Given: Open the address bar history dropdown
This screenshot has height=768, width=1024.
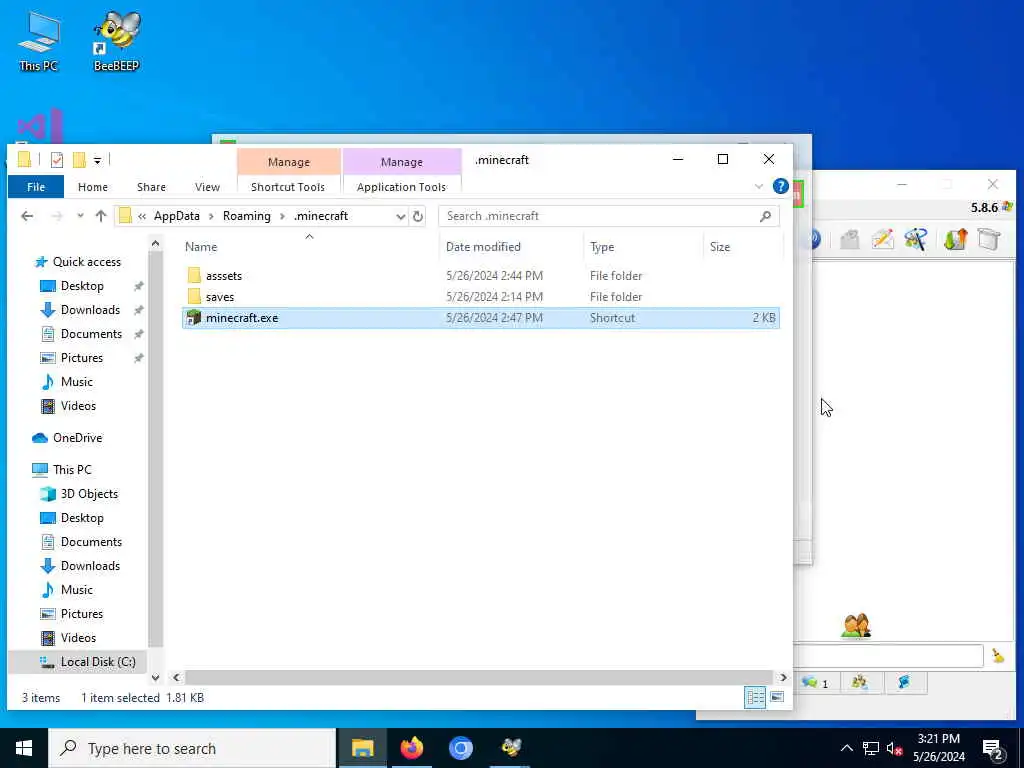Looking at the screenshot, I should [400, 216].
